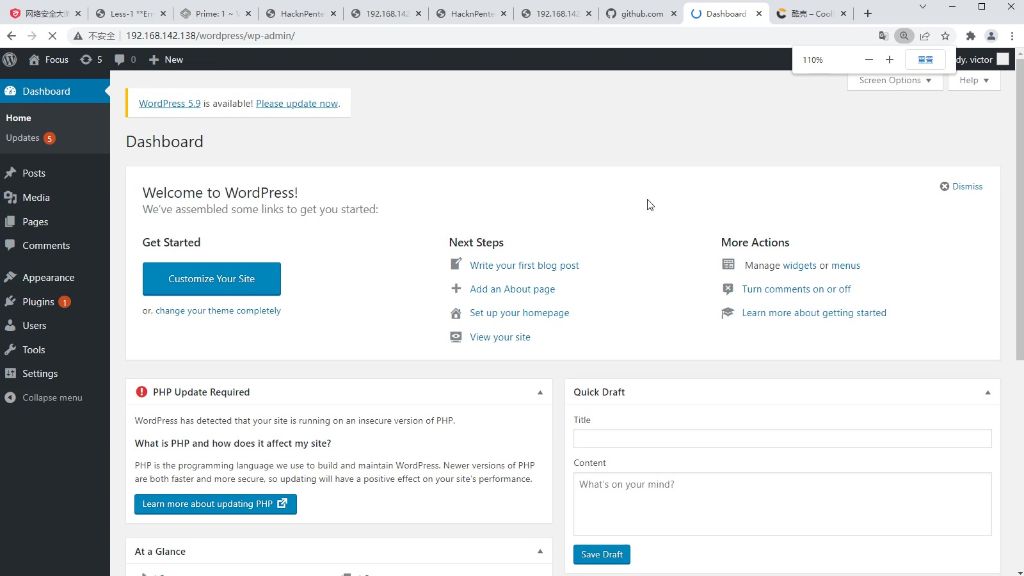
Task: Dismiss the Welcome panel
Action: 961,186
